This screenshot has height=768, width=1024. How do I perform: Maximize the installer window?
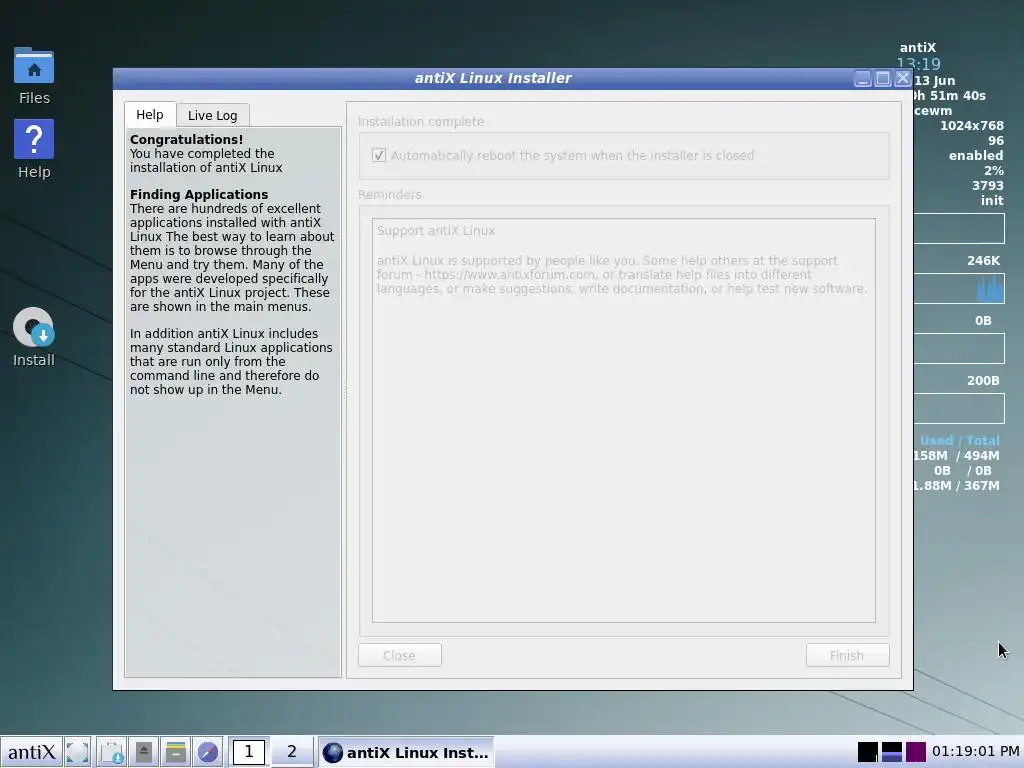coord(882,79)
